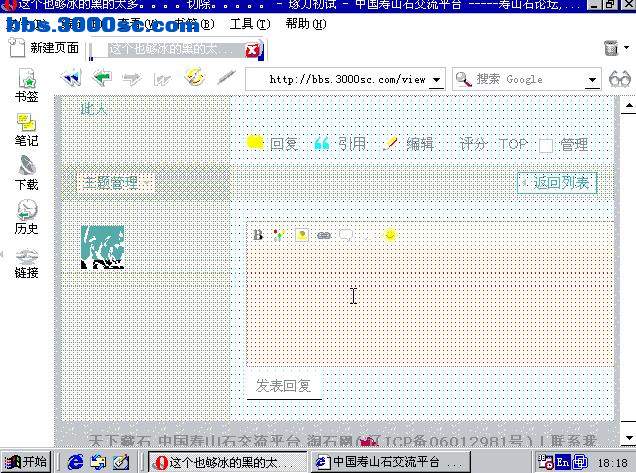The width and height of the screenshot is (636, 473).
Task: Click the quote bubble icon in editor
Action: click(346, 234)
